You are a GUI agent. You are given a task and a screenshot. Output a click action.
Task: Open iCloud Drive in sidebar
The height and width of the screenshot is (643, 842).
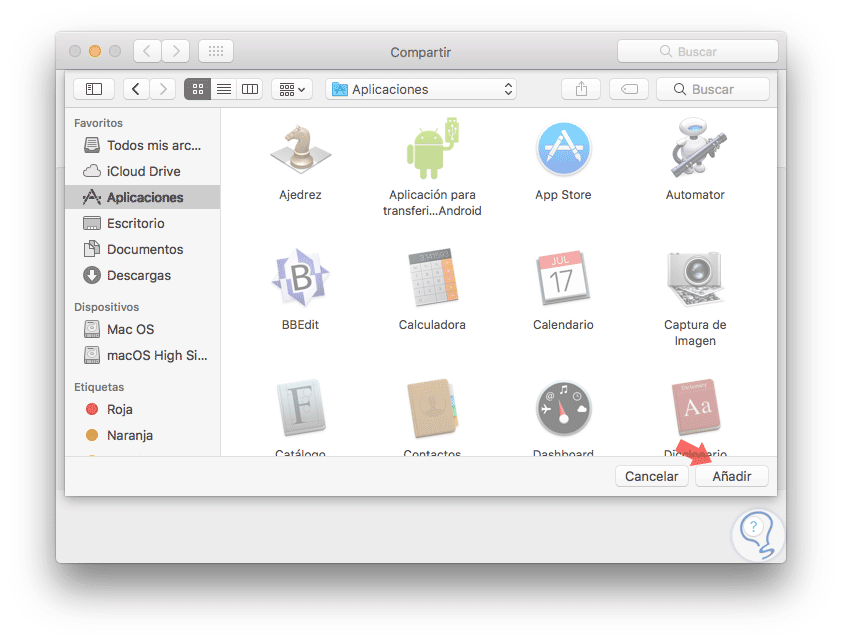click(142, 171)
